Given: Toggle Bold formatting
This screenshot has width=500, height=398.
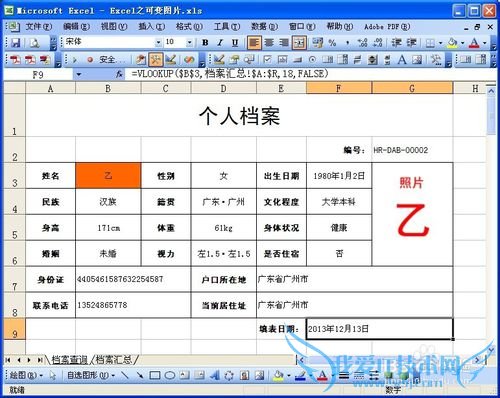Looking at the screenshot, I should coord(205,43).
